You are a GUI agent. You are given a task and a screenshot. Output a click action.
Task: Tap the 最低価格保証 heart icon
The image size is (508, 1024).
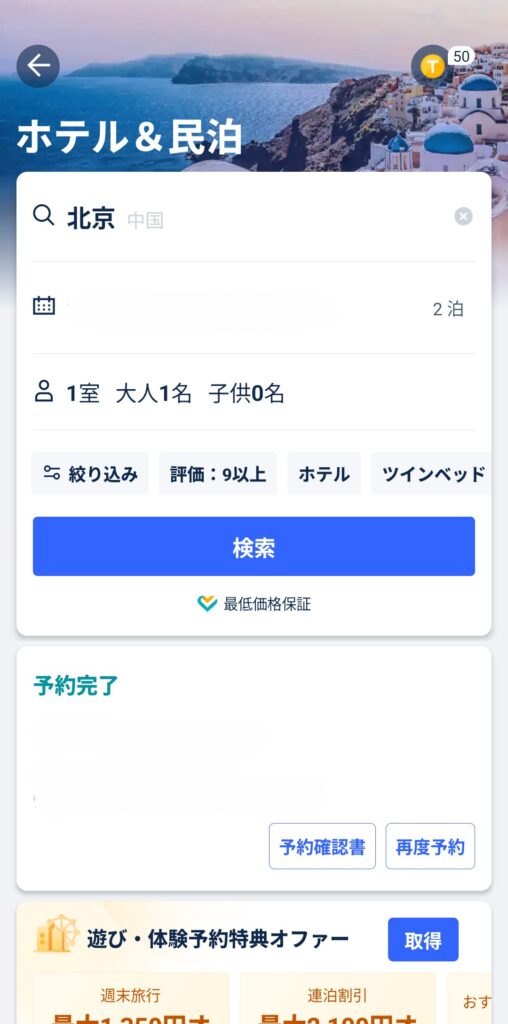207,603
